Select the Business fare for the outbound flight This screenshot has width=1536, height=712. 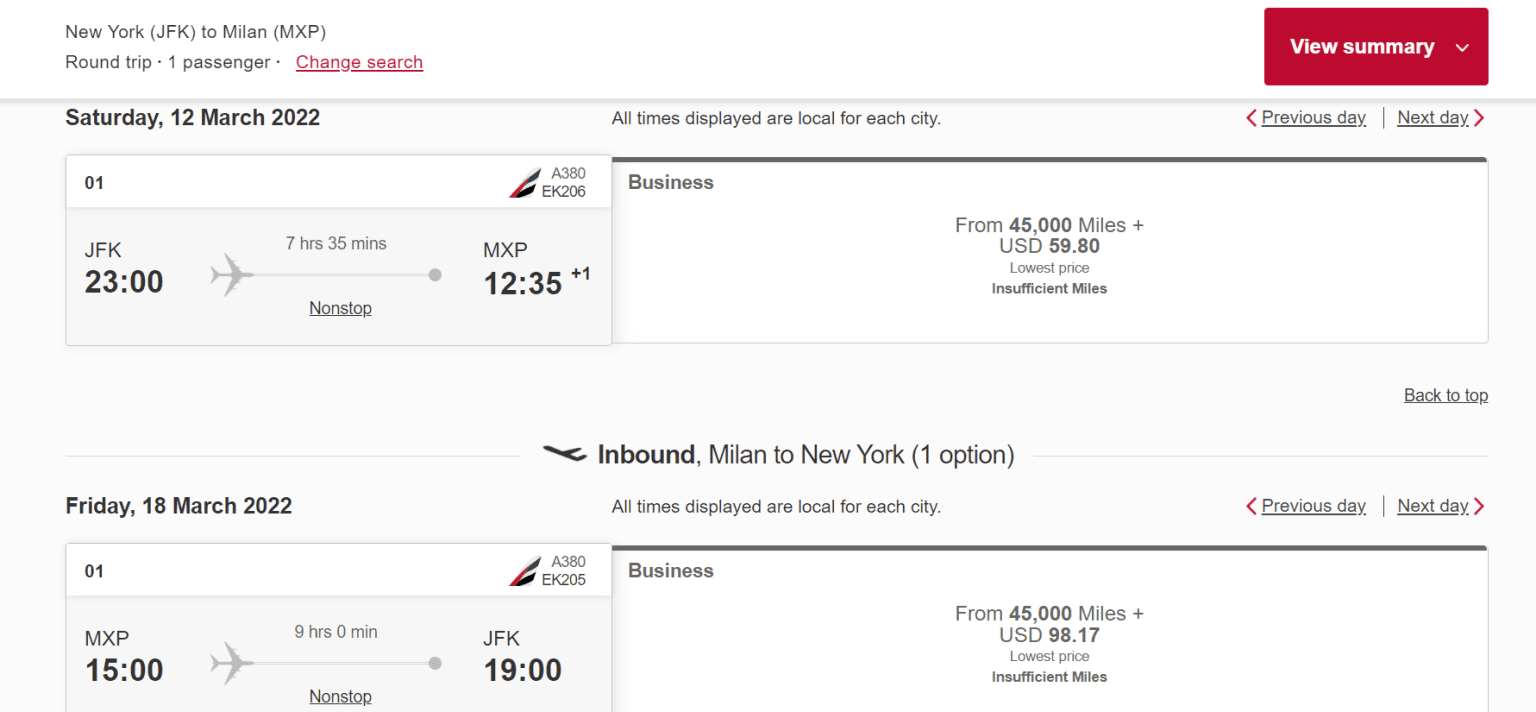[x=1049, y=251]
